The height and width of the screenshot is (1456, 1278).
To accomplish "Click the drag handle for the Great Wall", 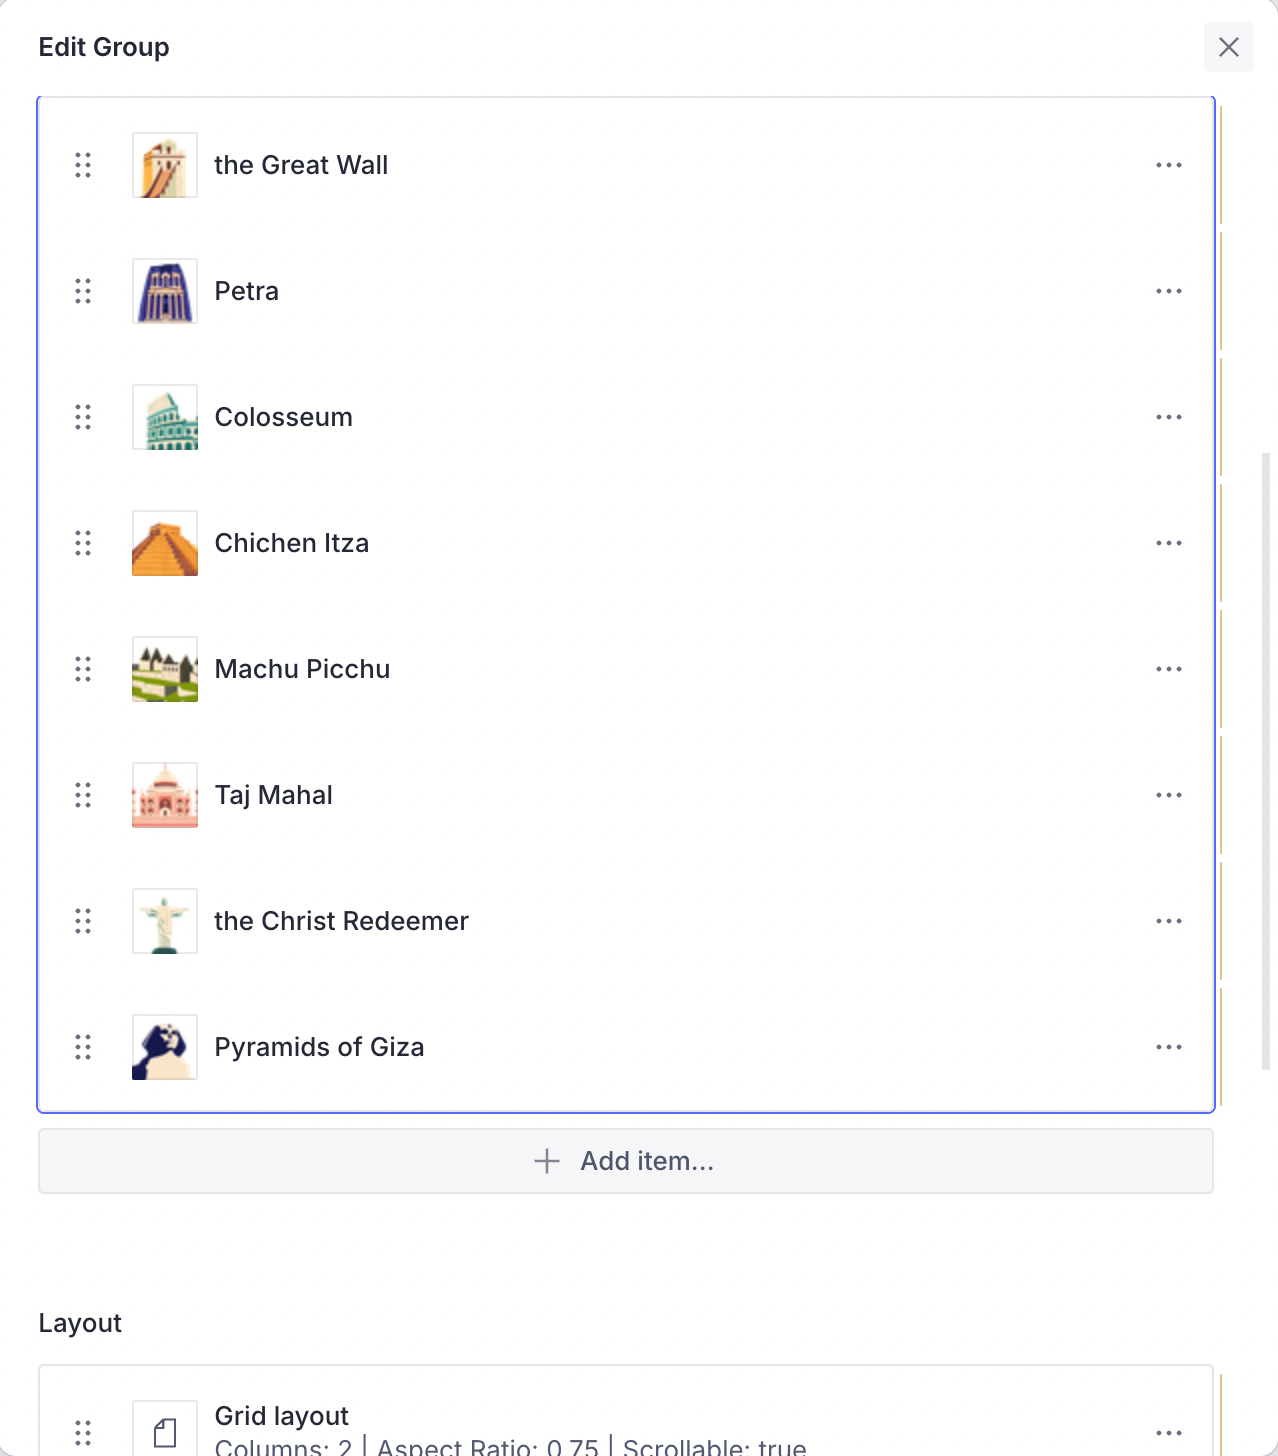I will tap(83, 165).
